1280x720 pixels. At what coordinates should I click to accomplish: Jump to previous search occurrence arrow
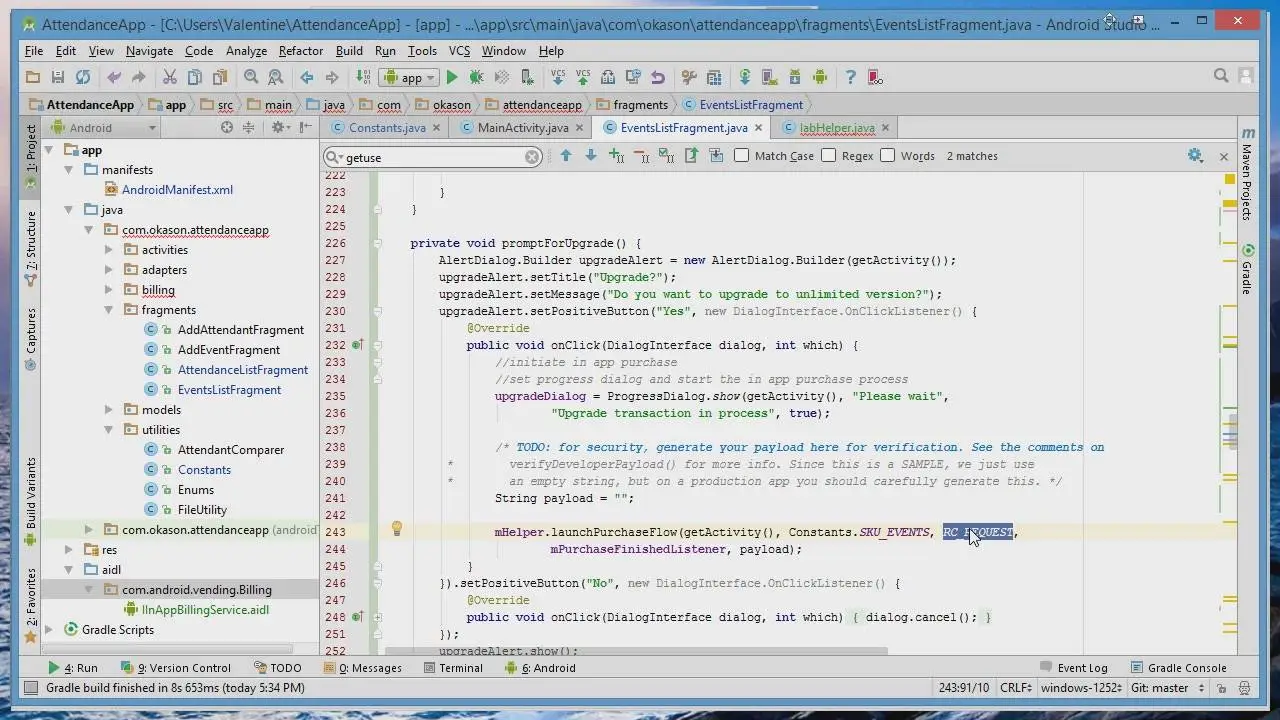point(566,155)
